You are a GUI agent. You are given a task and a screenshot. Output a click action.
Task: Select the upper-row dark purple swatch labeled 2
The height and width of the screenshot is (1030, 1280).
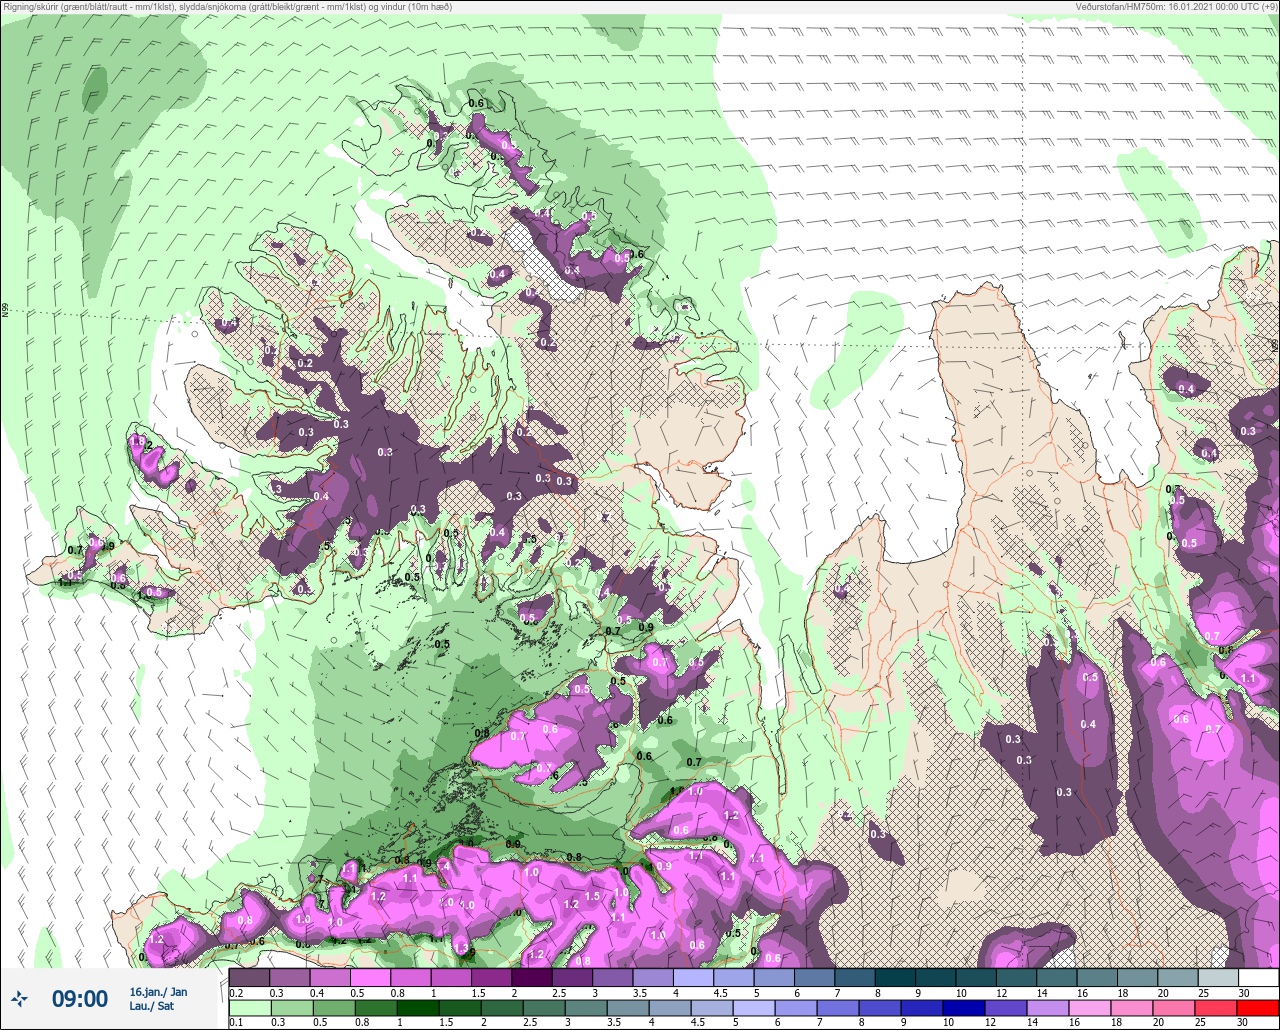coord(532,977)
